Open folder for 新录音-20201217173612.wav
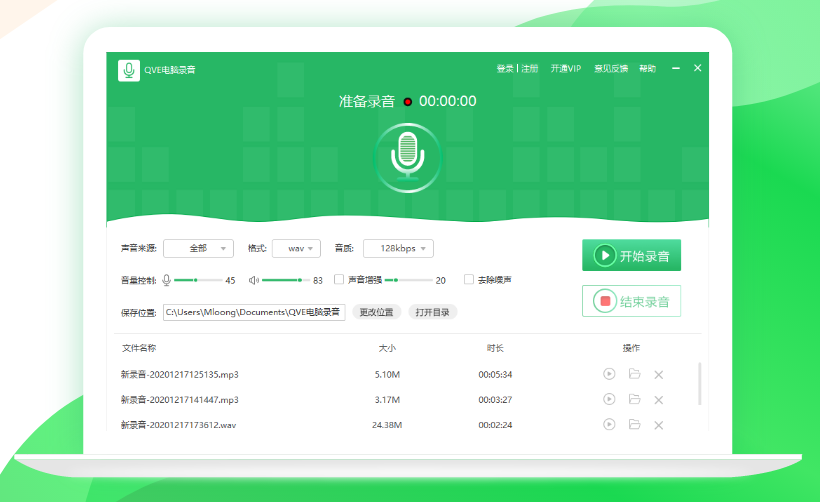820x502 pixels. pos(634,424)
